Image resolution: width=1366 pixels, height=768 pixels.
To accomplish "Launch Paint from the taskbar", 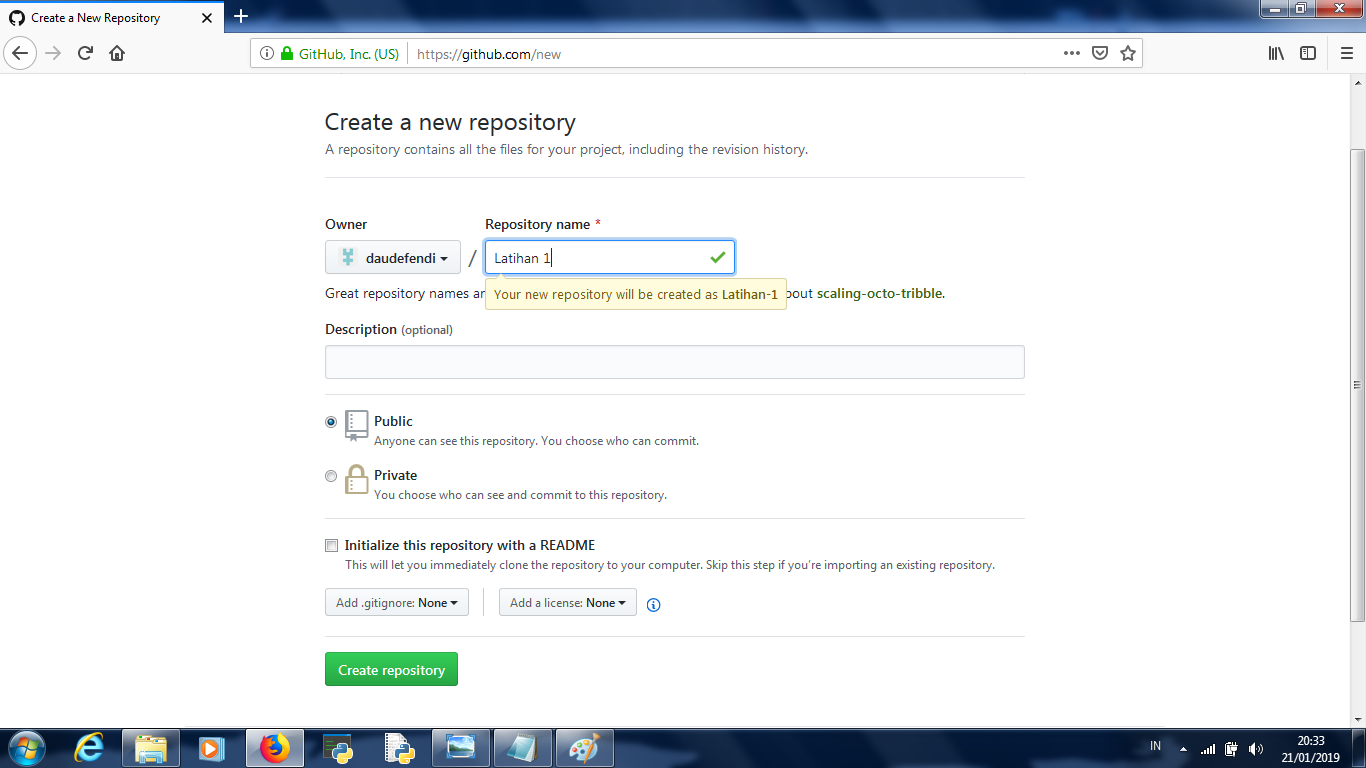I will click(x=584, y=747).
